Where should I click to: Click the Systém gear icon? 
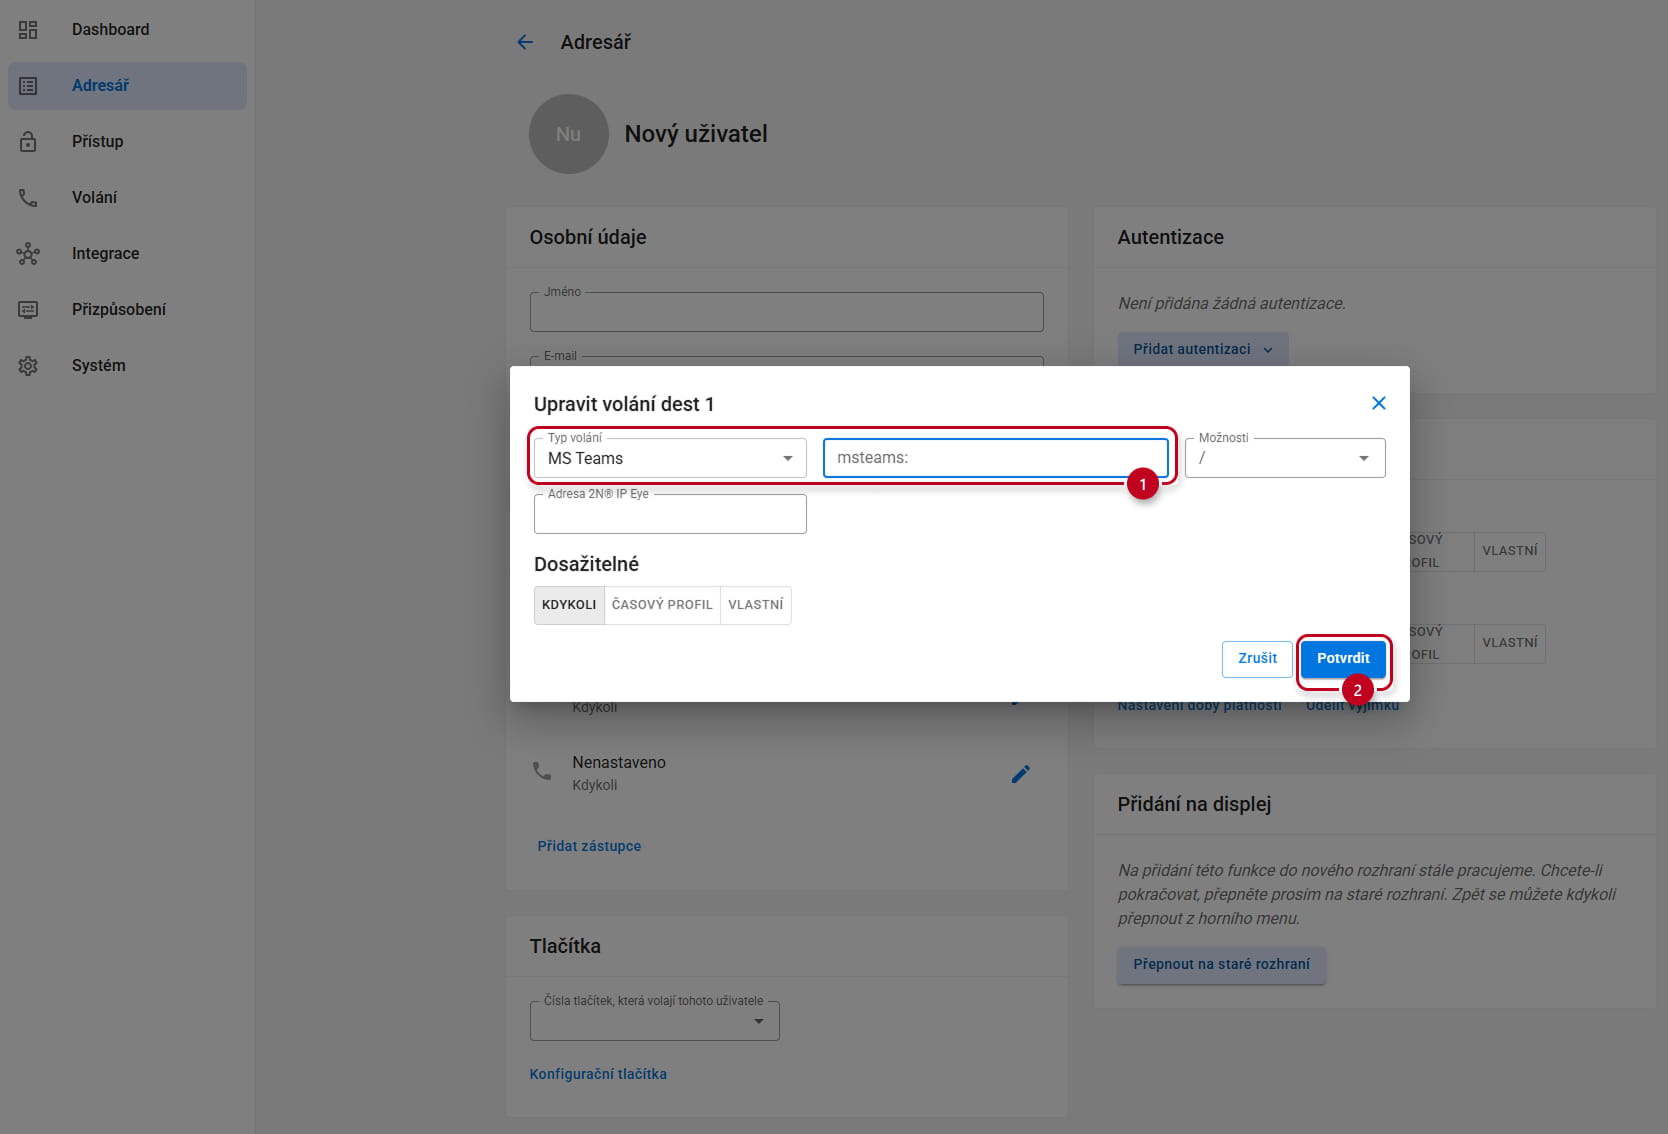click(28, 366)
